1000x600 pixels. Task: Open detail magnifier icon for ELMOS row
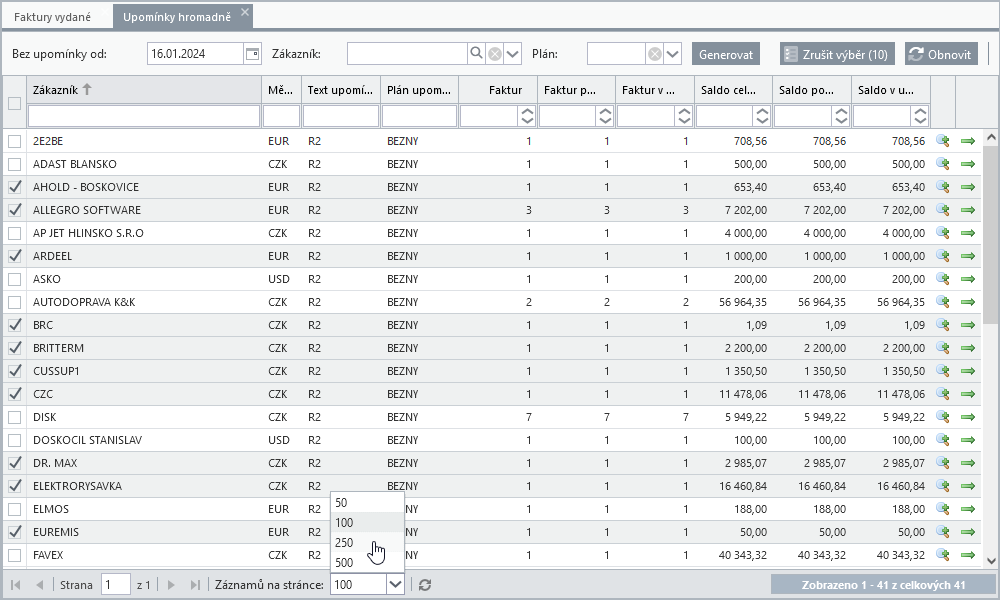click(943, 508)
